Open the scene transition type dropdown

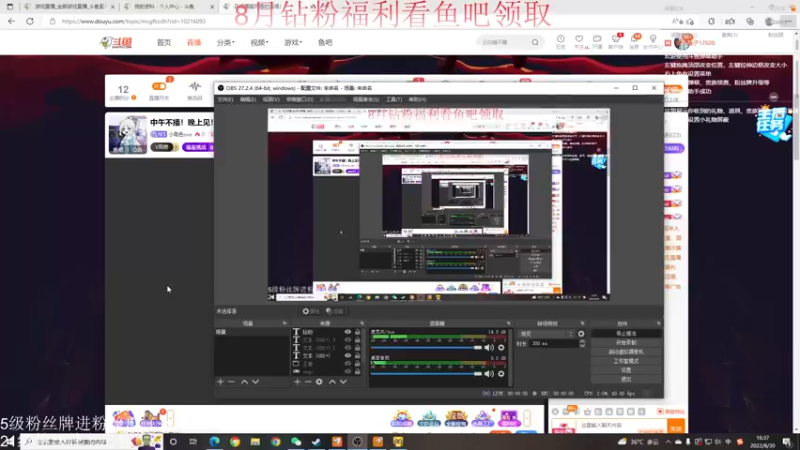pos(546,334)
